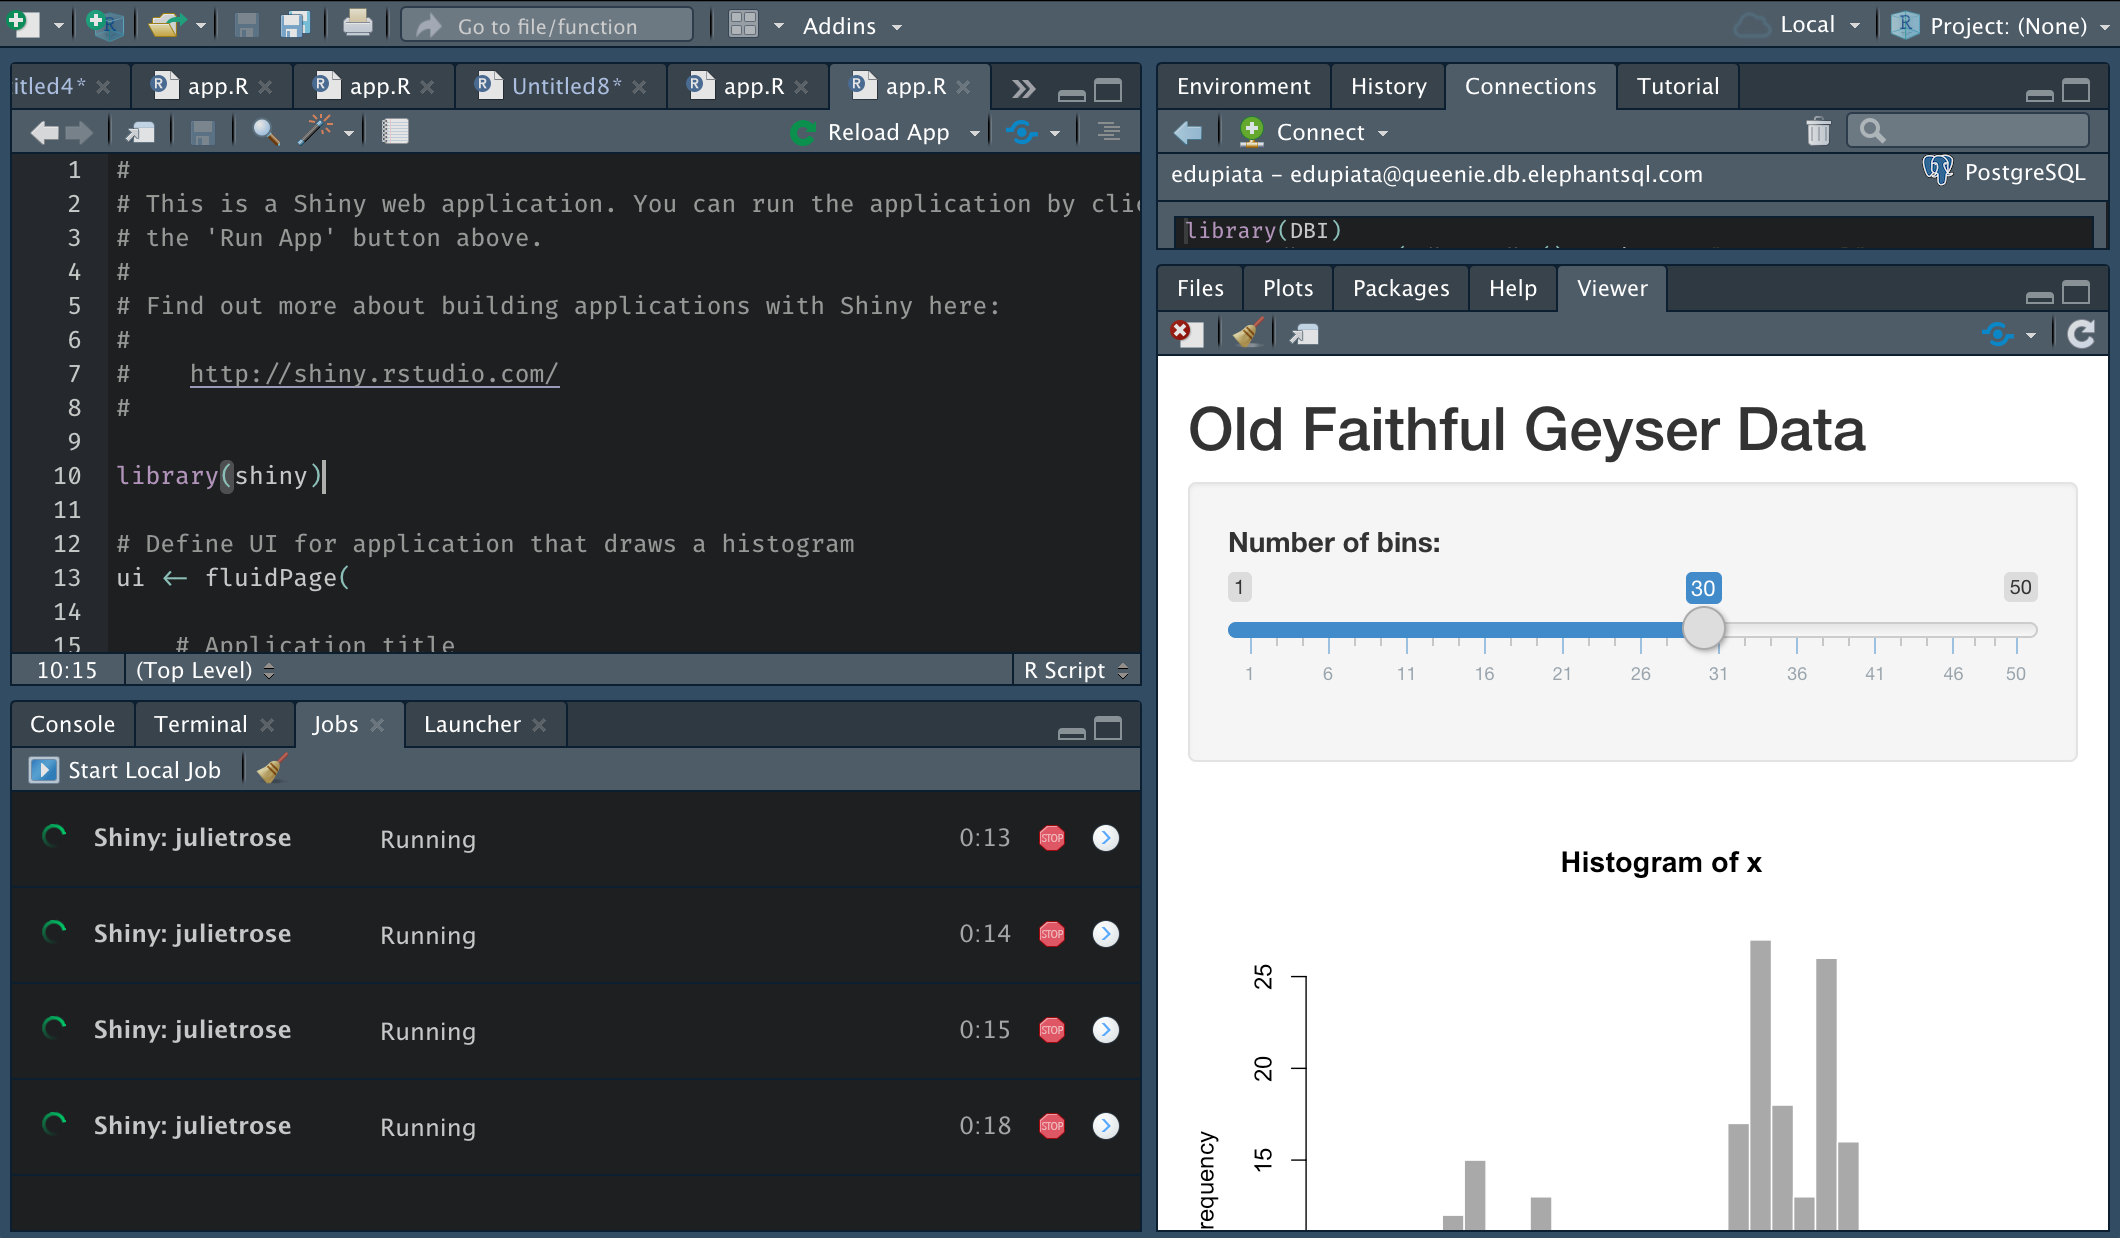Open the Project: (None) dropdown
Screen dimensions: 2120x1238
pyautogui.click(x=2001, y=26)
